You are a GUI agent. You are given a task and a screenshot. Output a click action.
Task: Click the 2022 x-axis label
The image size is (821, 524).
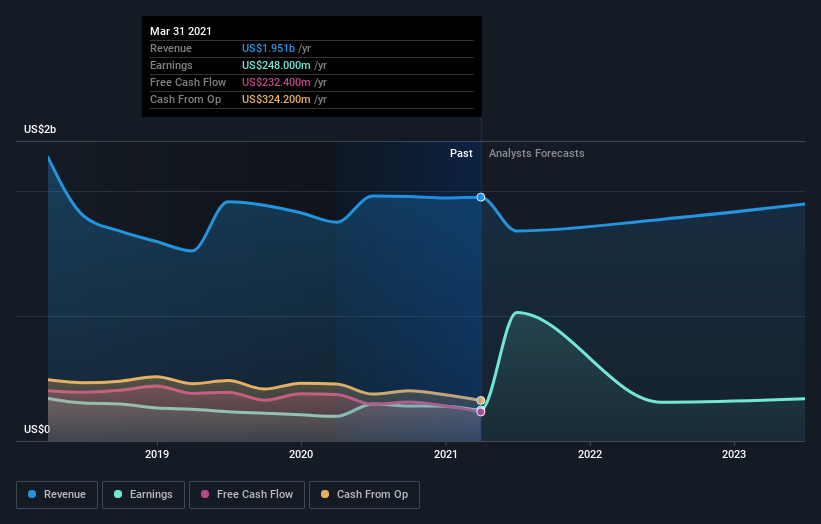[x=590, y=454]
